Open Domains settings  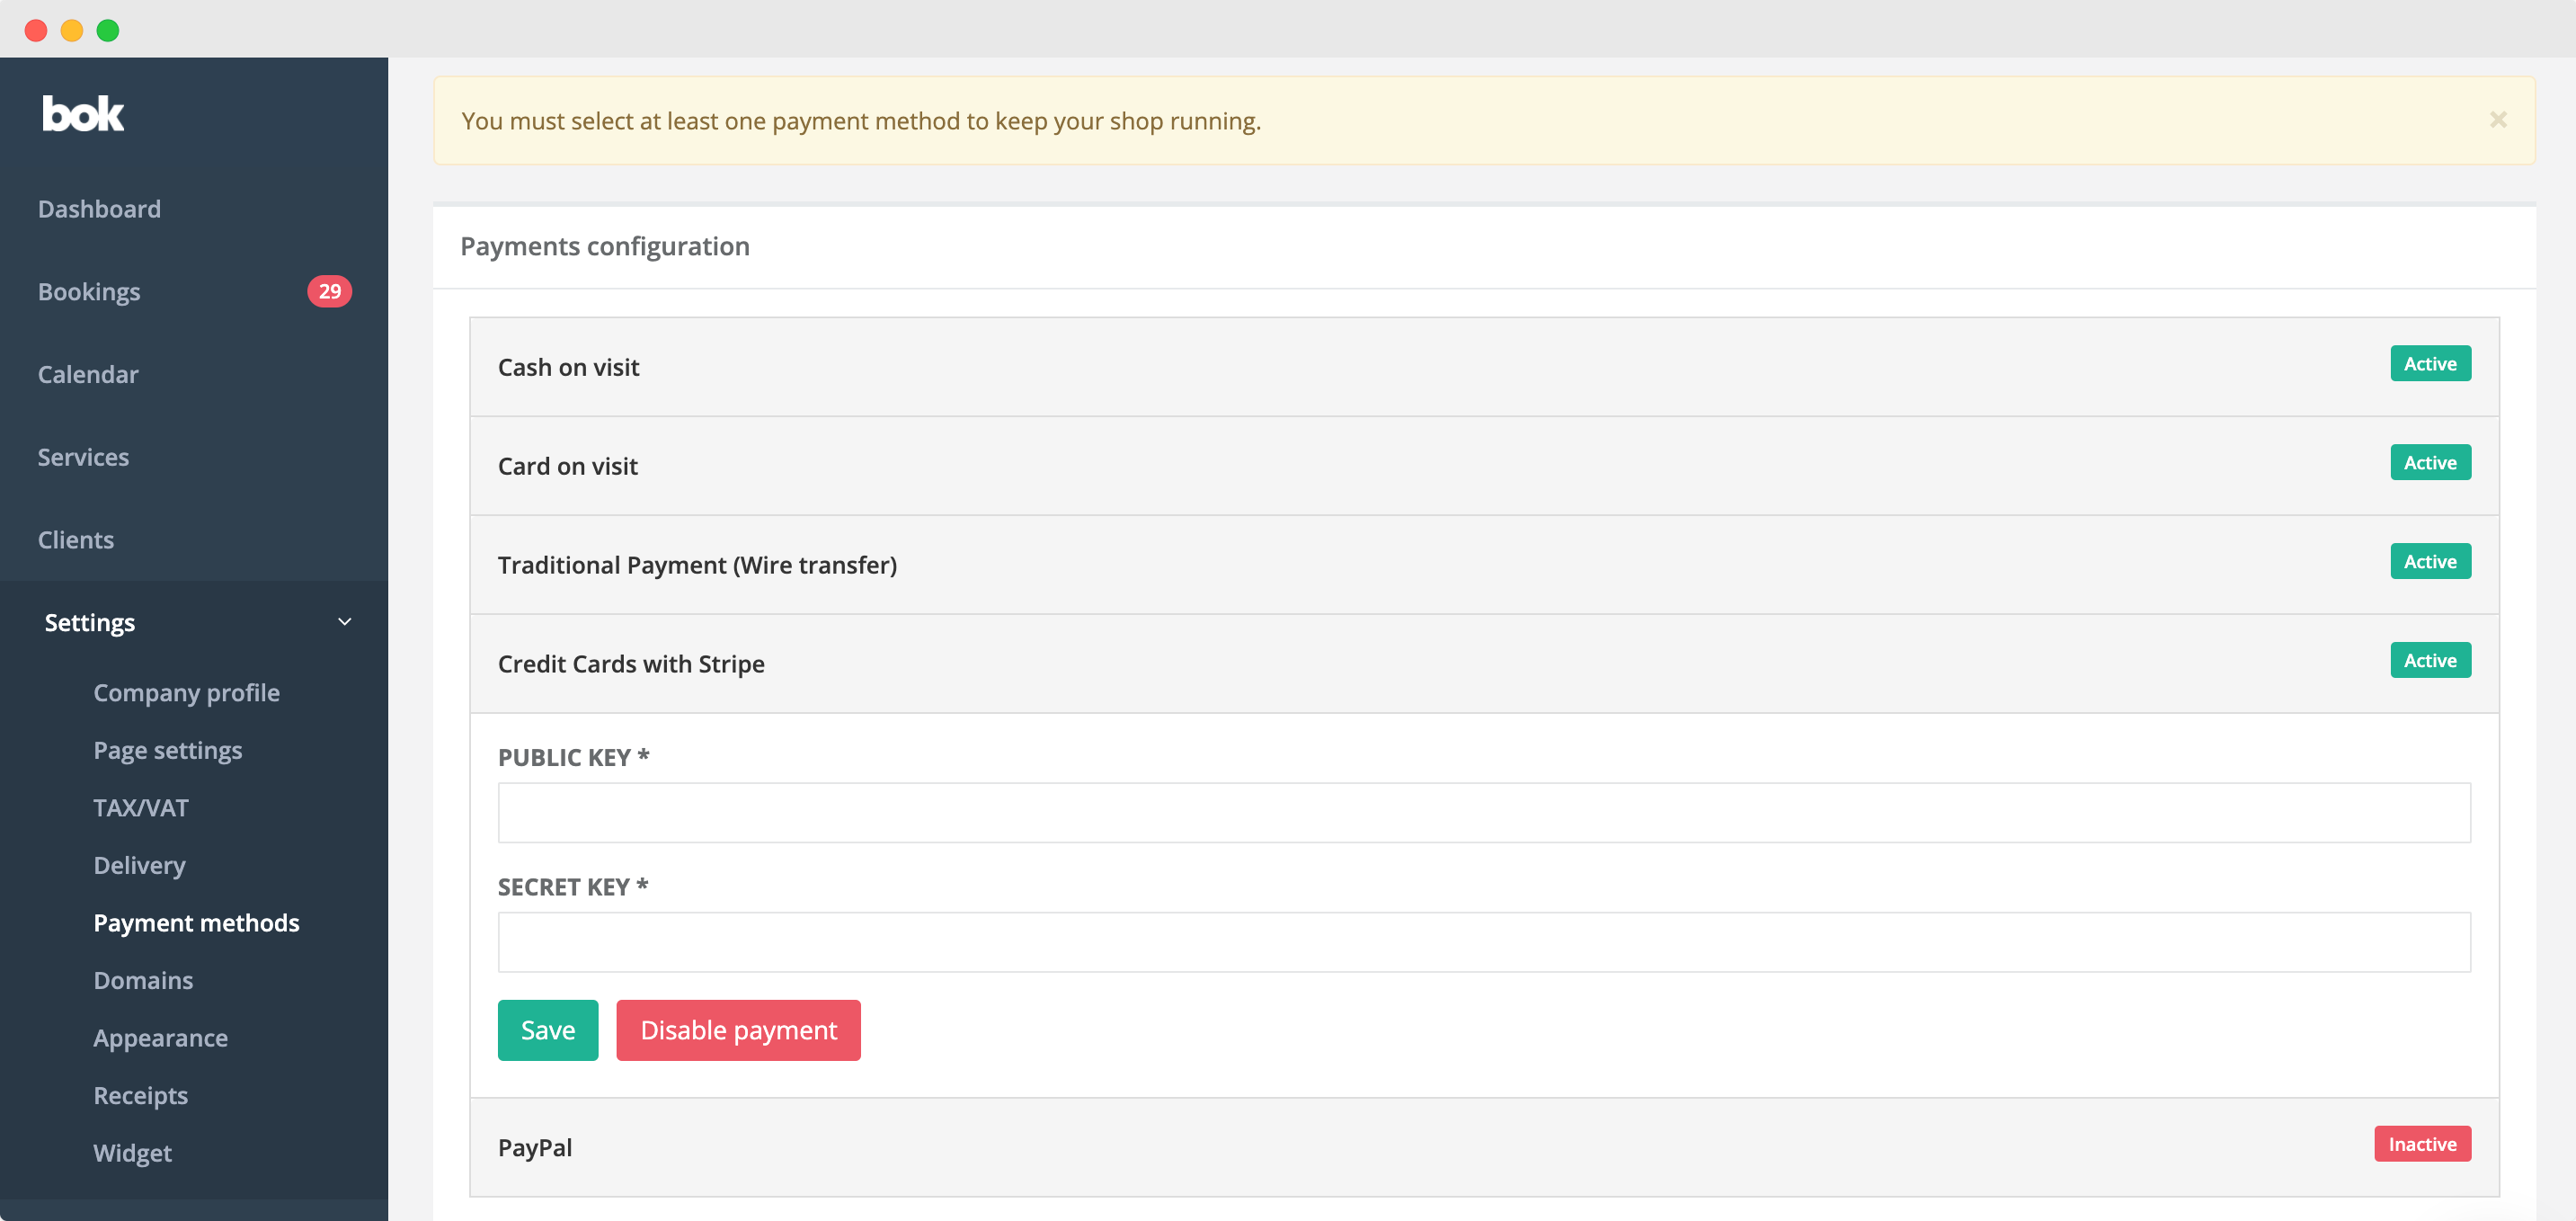coord(143,980)
